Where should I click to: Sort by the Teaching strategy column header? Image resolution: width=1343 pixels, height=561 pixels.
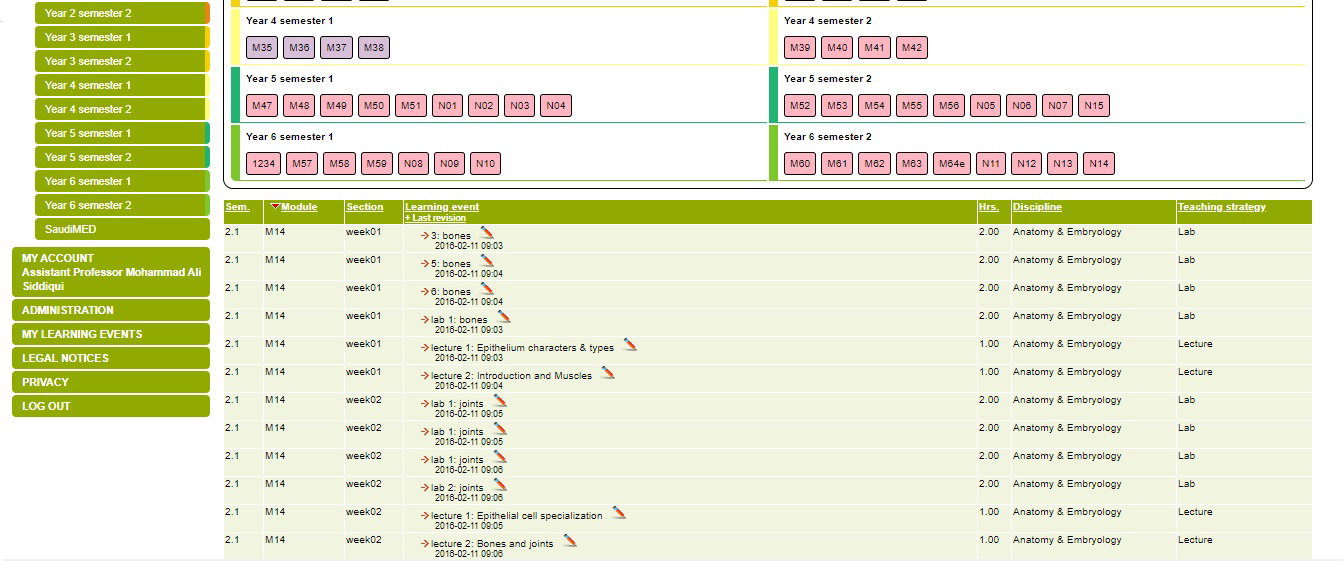(1221, 207)
